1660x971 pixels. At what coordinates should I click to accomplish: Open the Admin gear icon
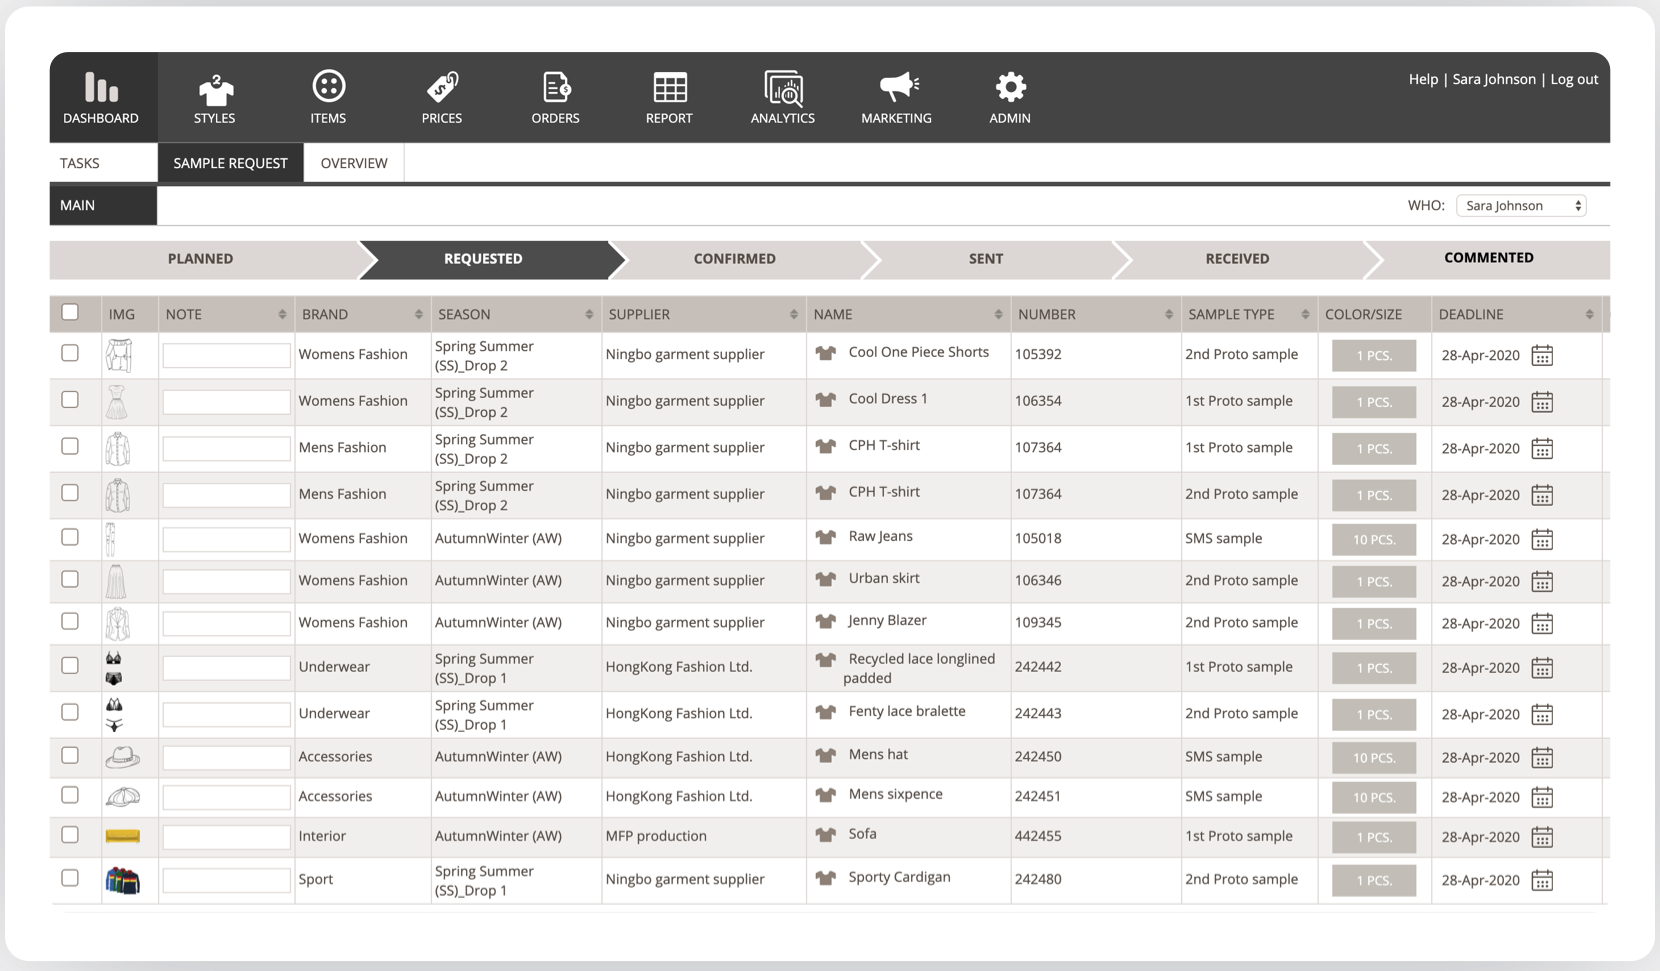(1010, 87)
